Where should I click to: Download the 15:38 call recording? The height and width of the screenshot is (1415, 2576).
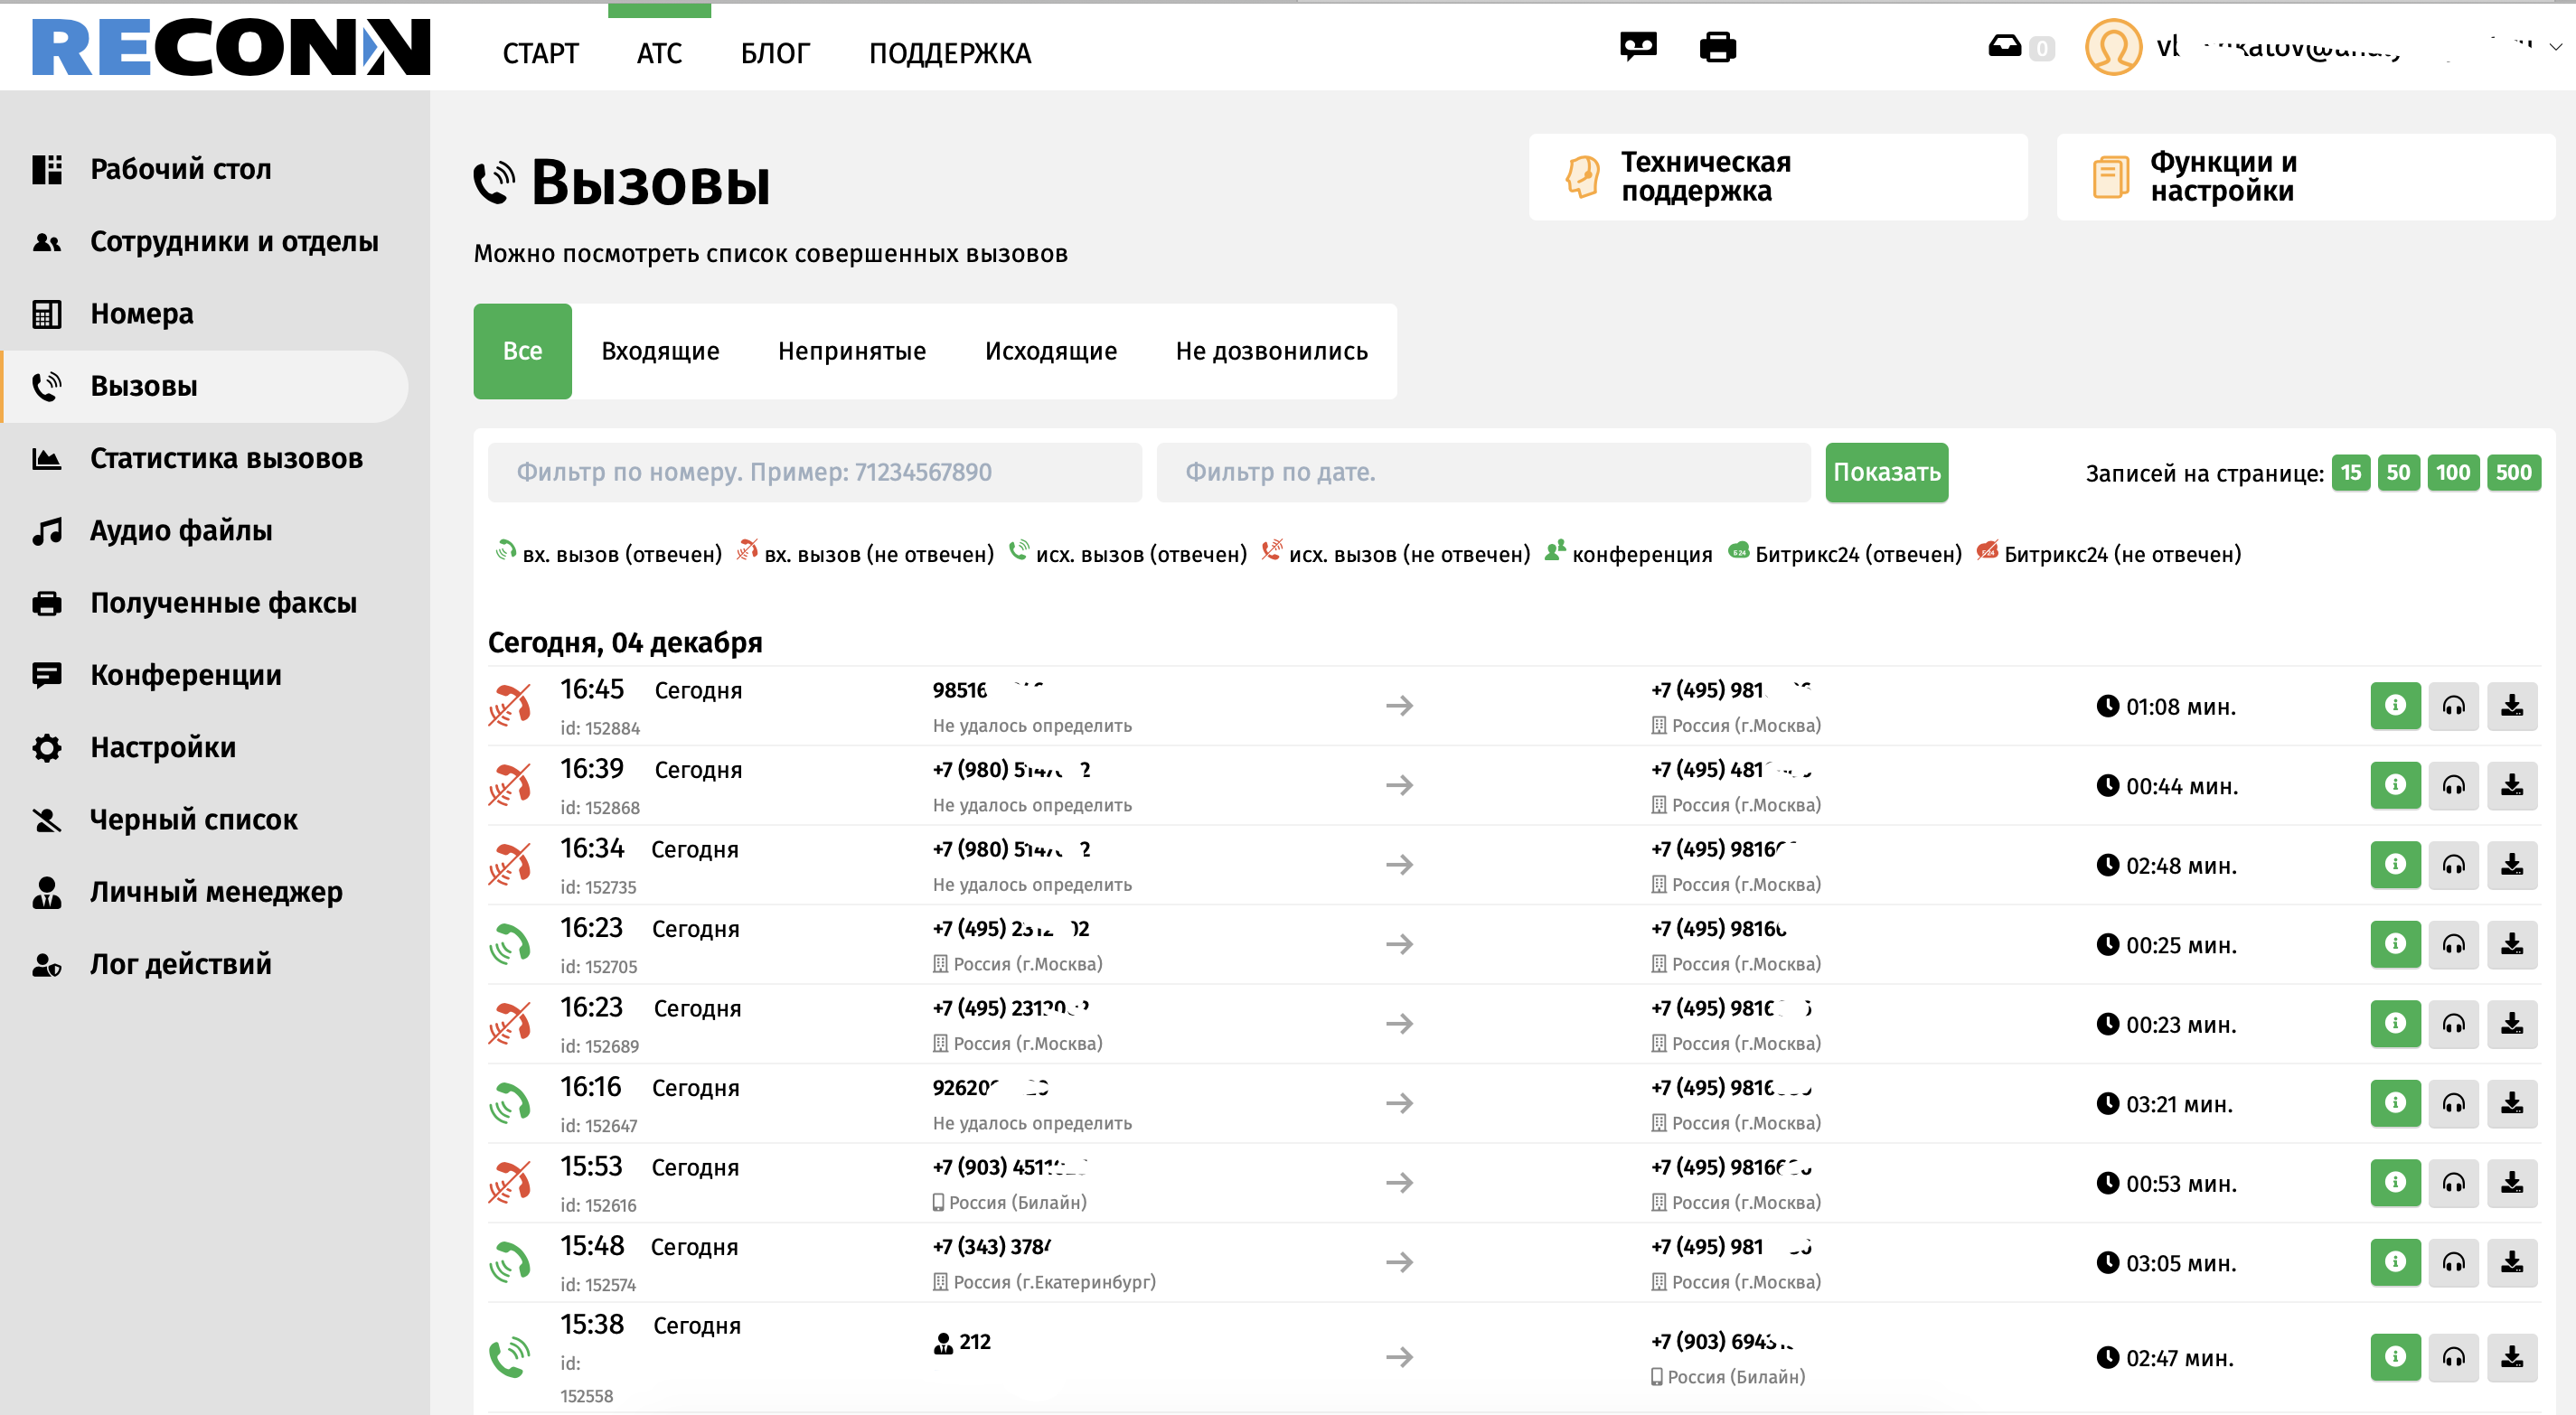coord(2511,1357)
